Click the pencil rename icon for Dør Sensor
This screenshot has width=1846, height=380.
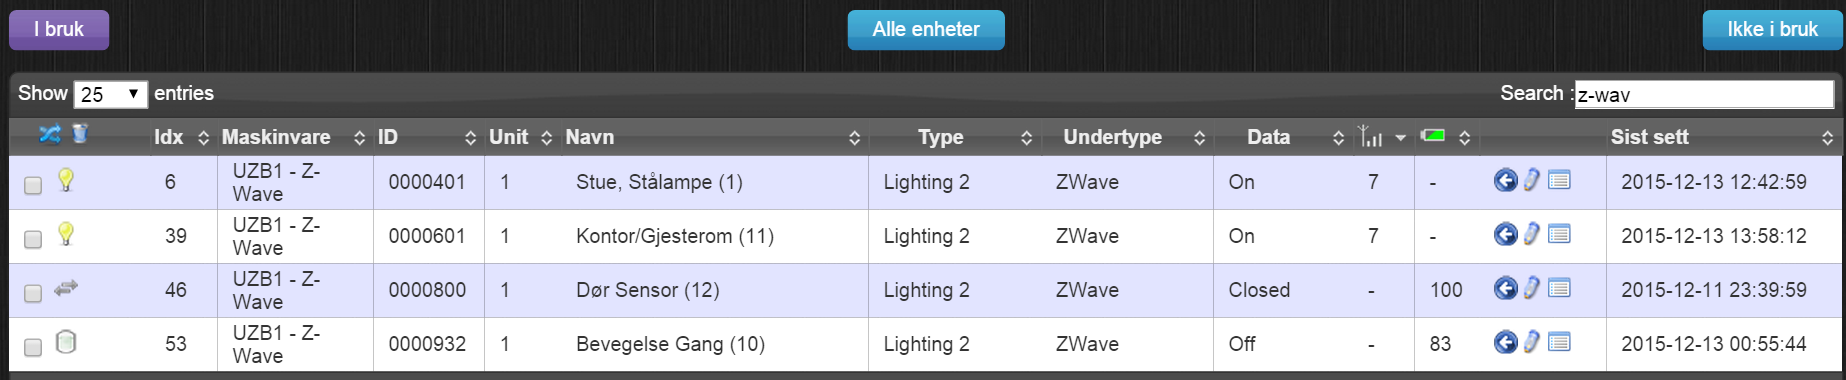[1532, 288]
